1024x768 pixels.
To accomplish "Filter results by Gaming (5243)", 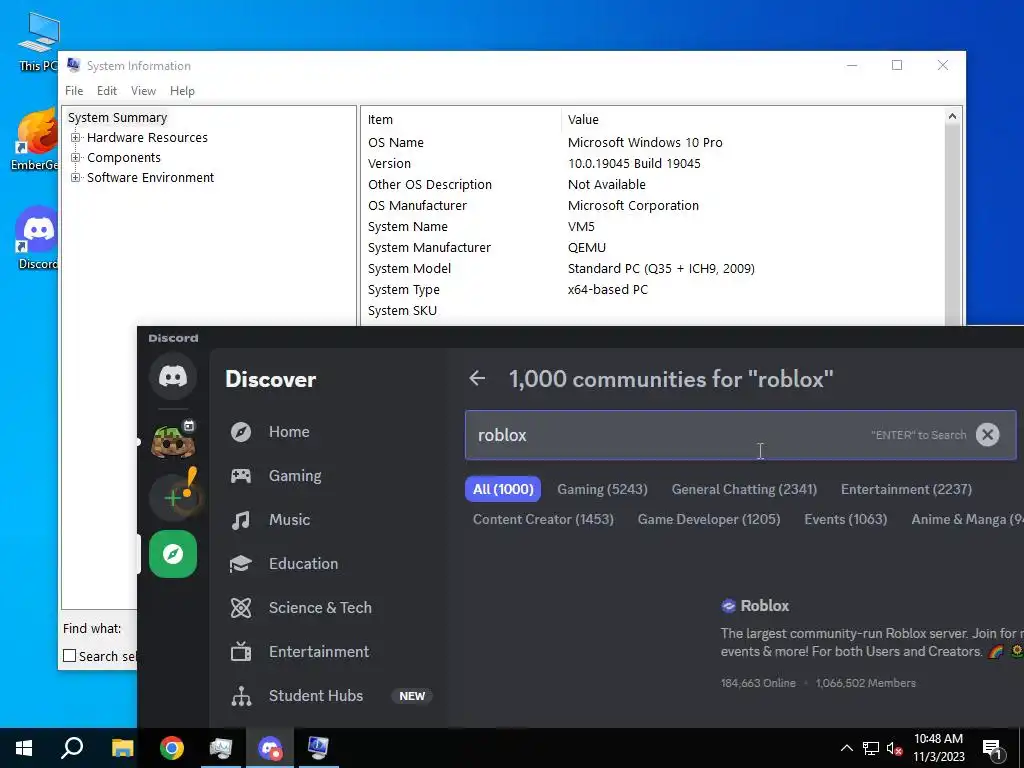I will coord(602,489).
